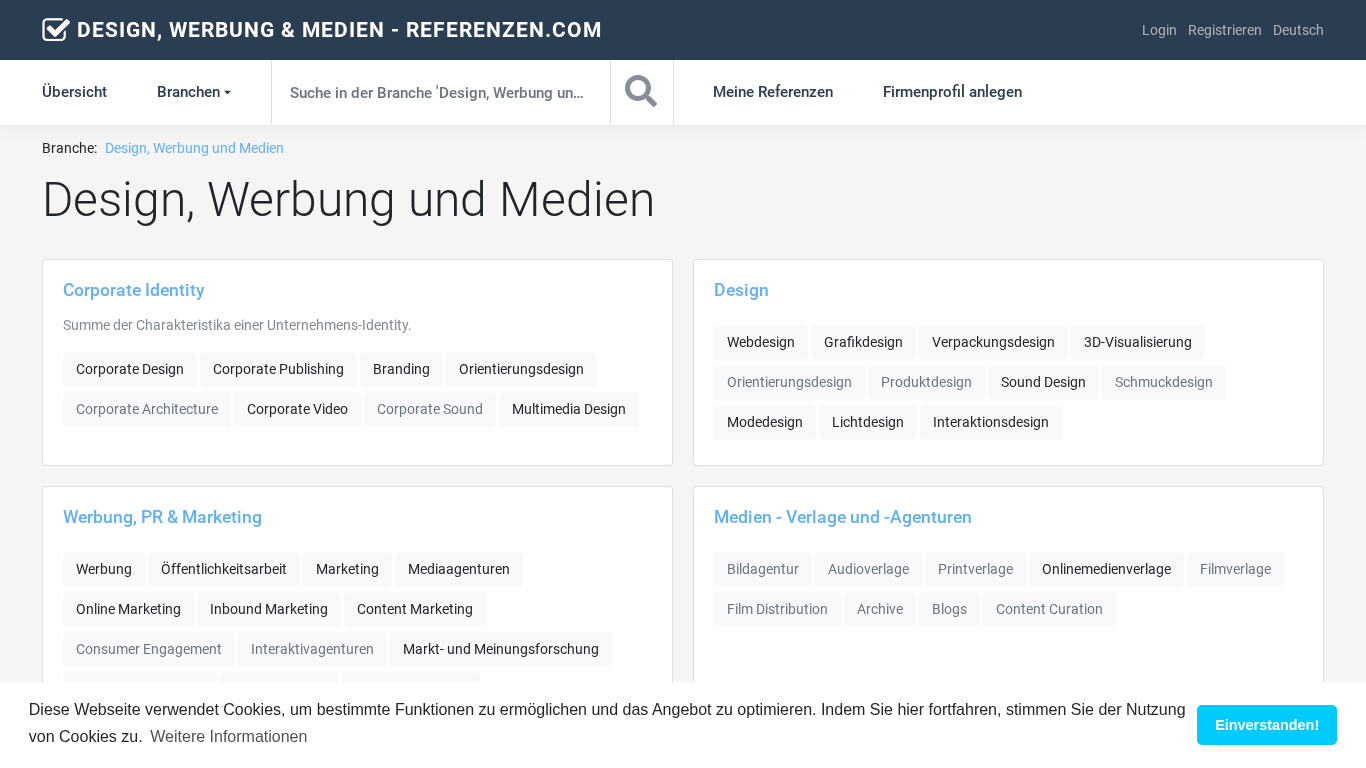Screen dimensions: 1366x768
Task: Accept cookies with Einverstanden! button
Action: (1266, 725)
